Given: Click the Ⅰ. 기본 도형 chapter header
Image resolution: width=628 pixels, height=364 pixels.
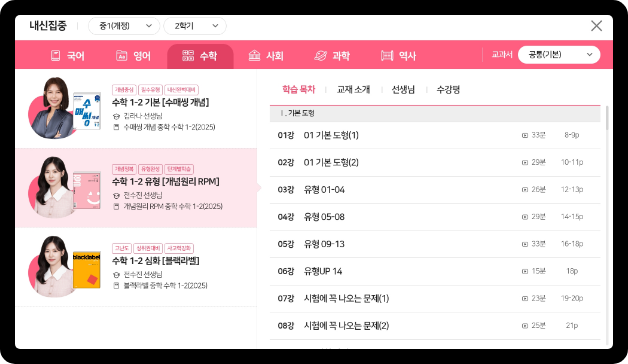Looking at the screenshot, I should pos(435,113).
